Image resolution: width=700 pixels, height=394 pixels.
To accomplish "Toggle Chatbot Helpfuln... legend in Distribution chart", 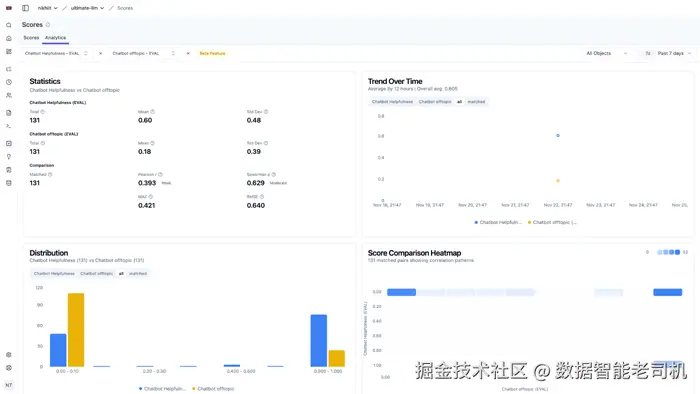I will [162, 389].
